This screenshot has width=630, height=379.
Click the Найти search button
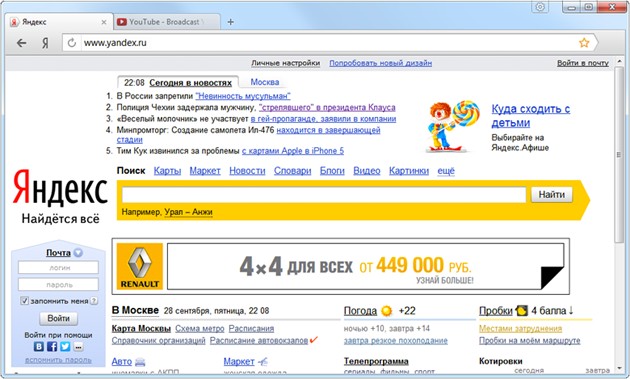click(552, 195)
